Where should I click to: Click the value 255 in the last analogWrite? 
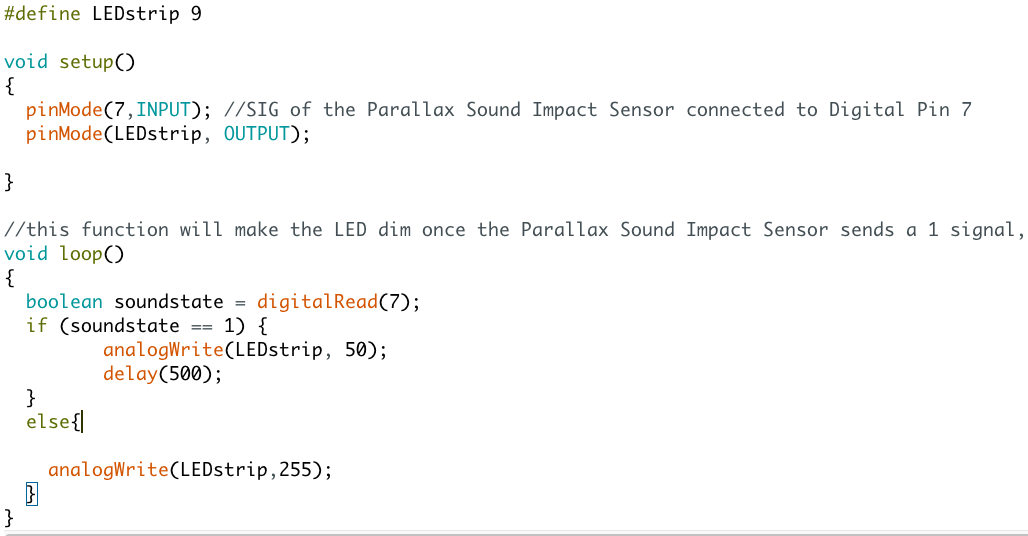(x=295, y=470)
